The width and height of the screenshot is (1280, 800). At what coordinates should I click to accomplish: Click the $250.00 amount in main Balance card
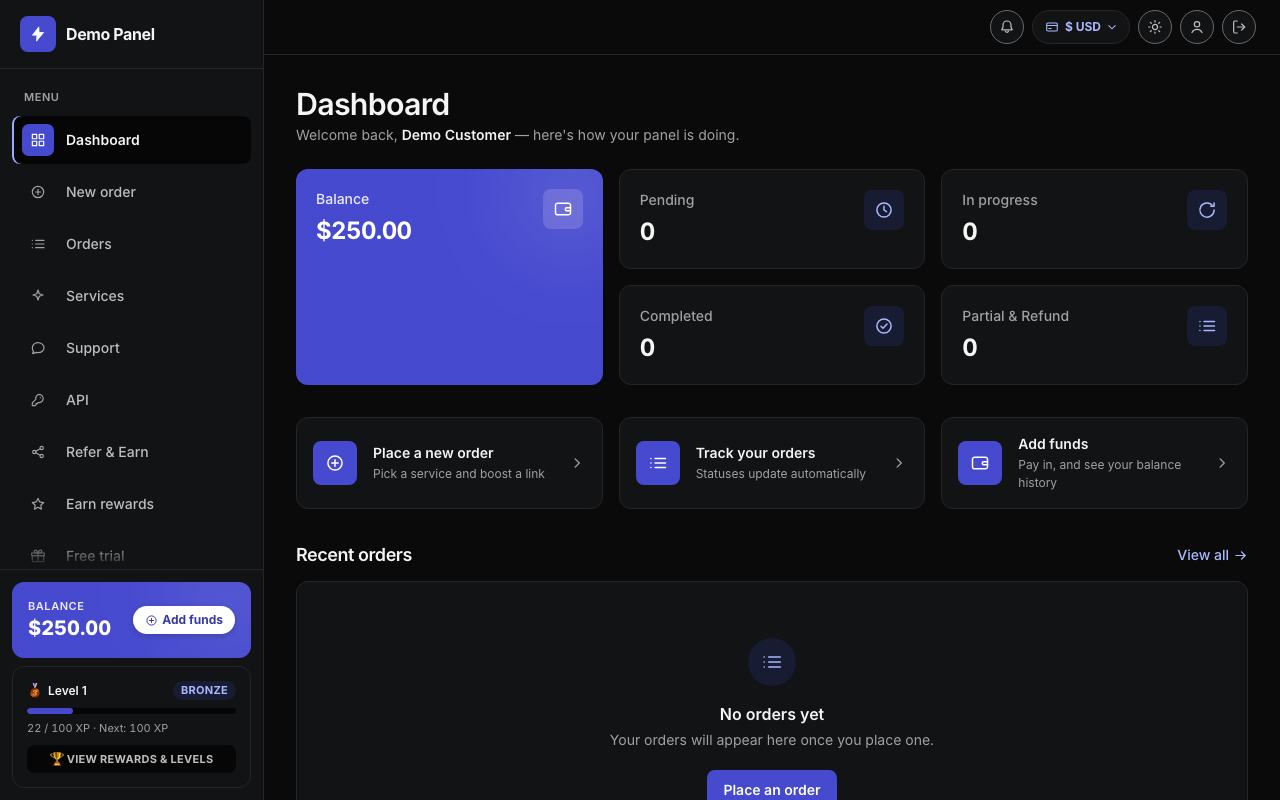coord(364,230)
